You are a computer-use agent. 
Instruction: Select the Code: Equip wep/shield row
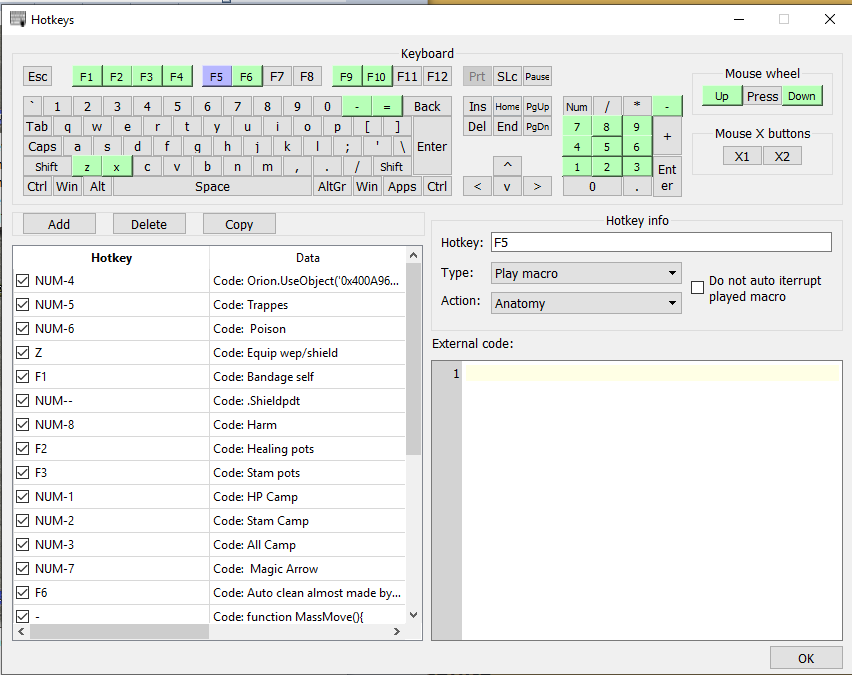(209, 353)
